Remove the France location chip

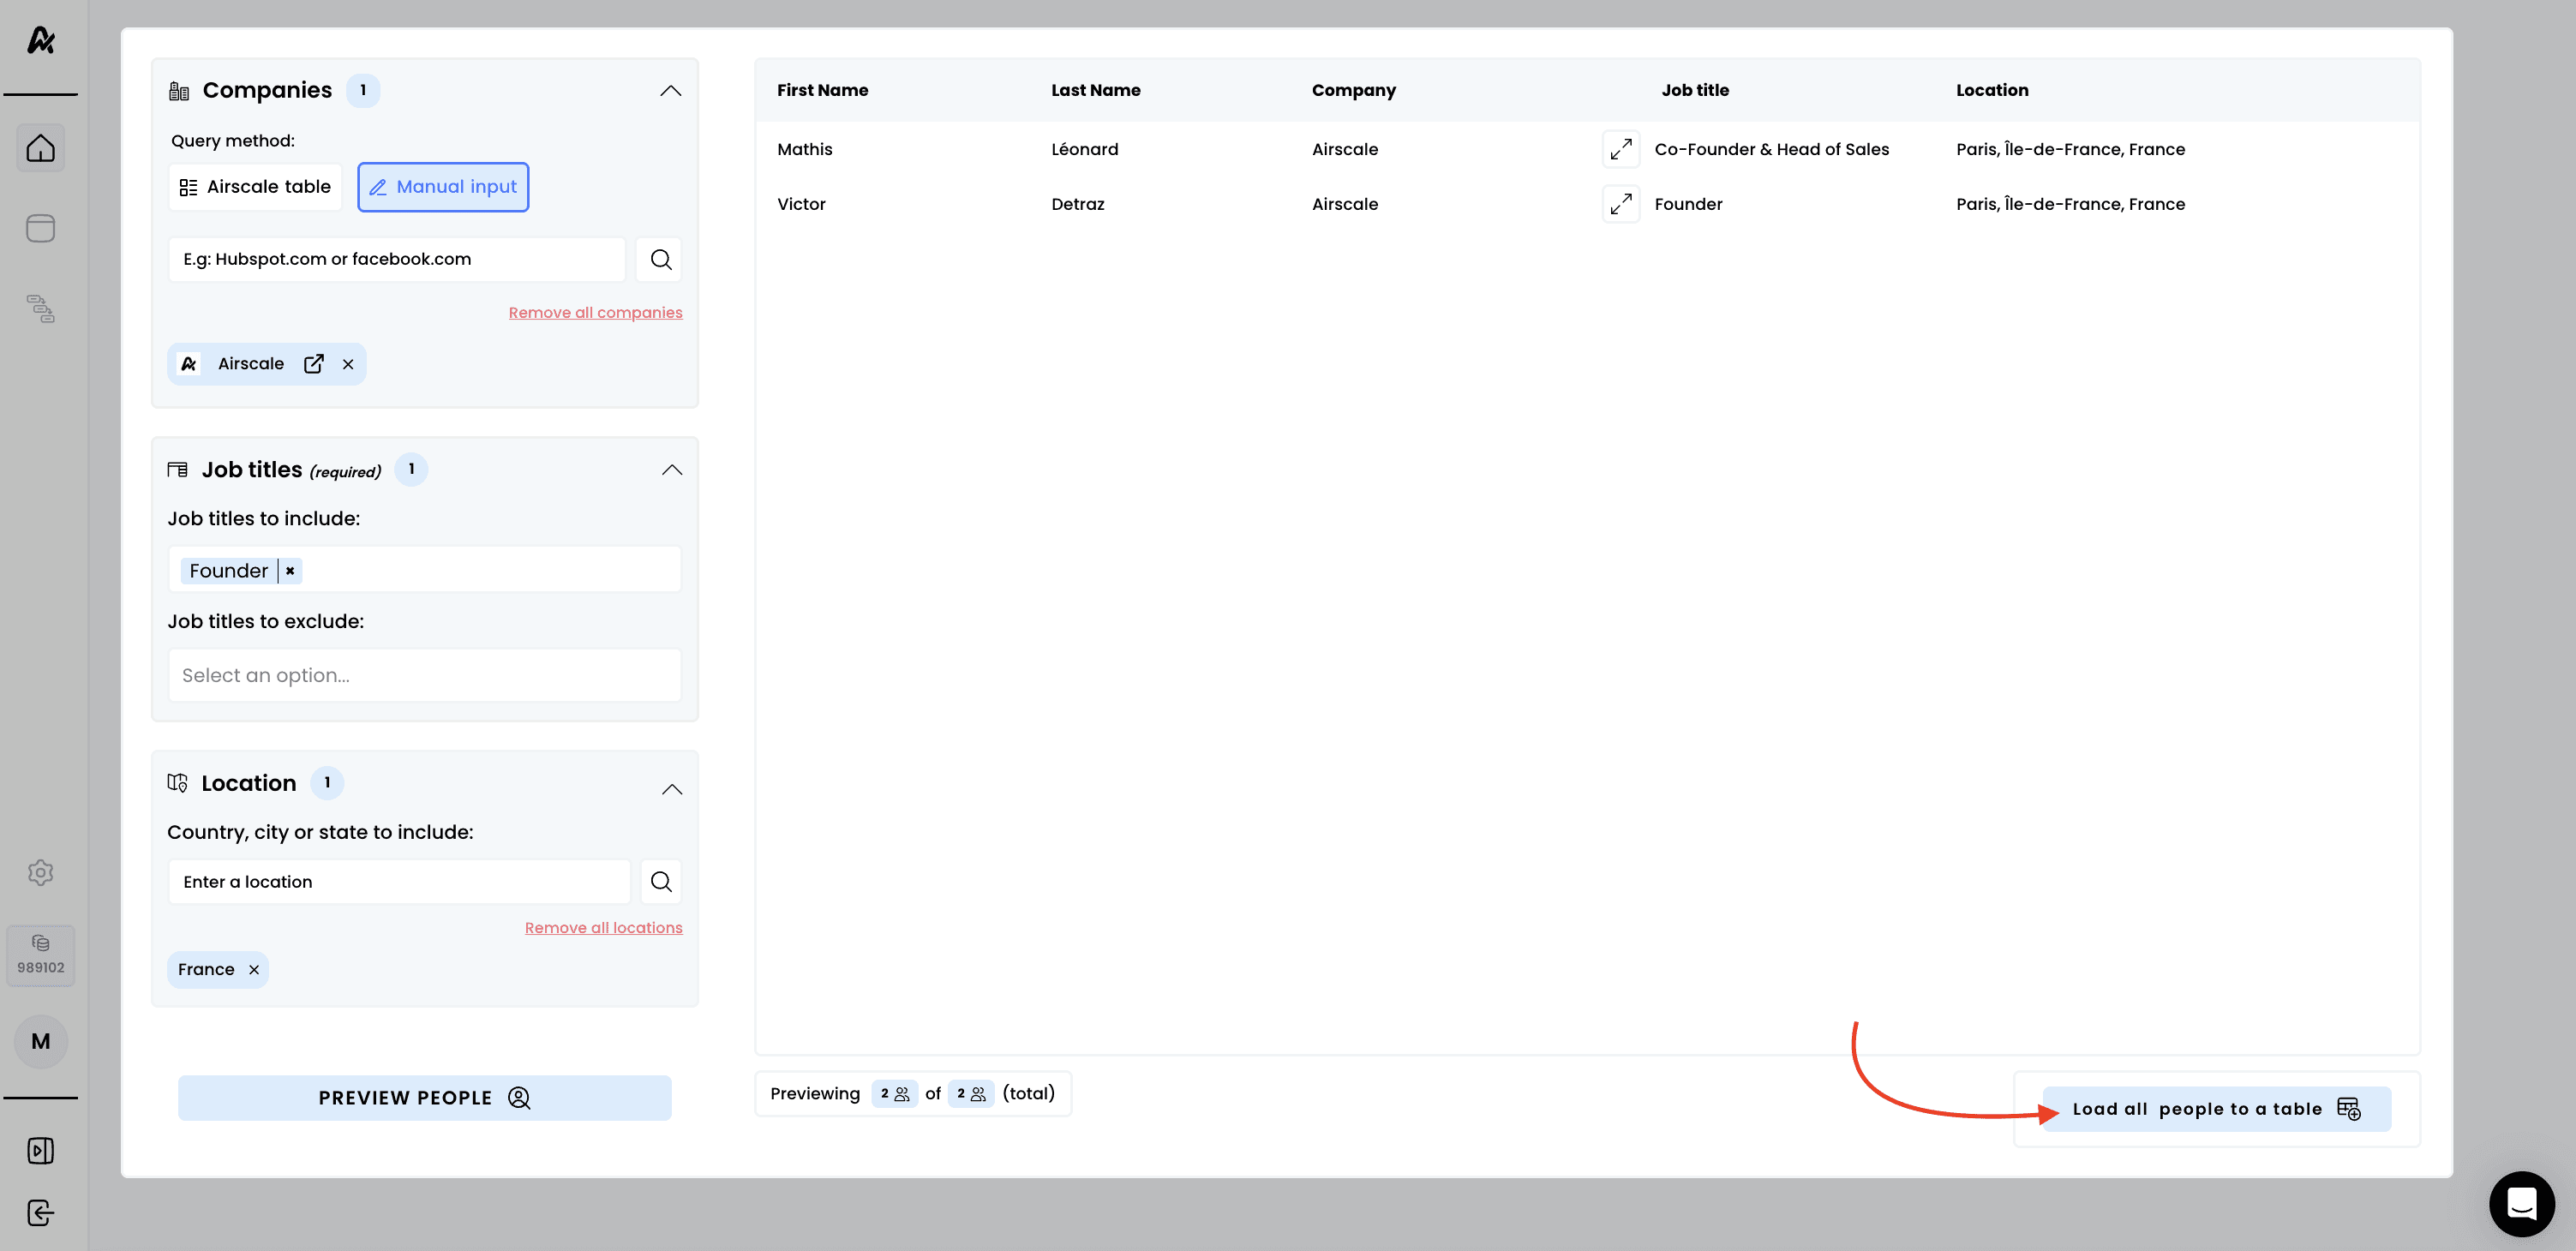coord(254,970)
